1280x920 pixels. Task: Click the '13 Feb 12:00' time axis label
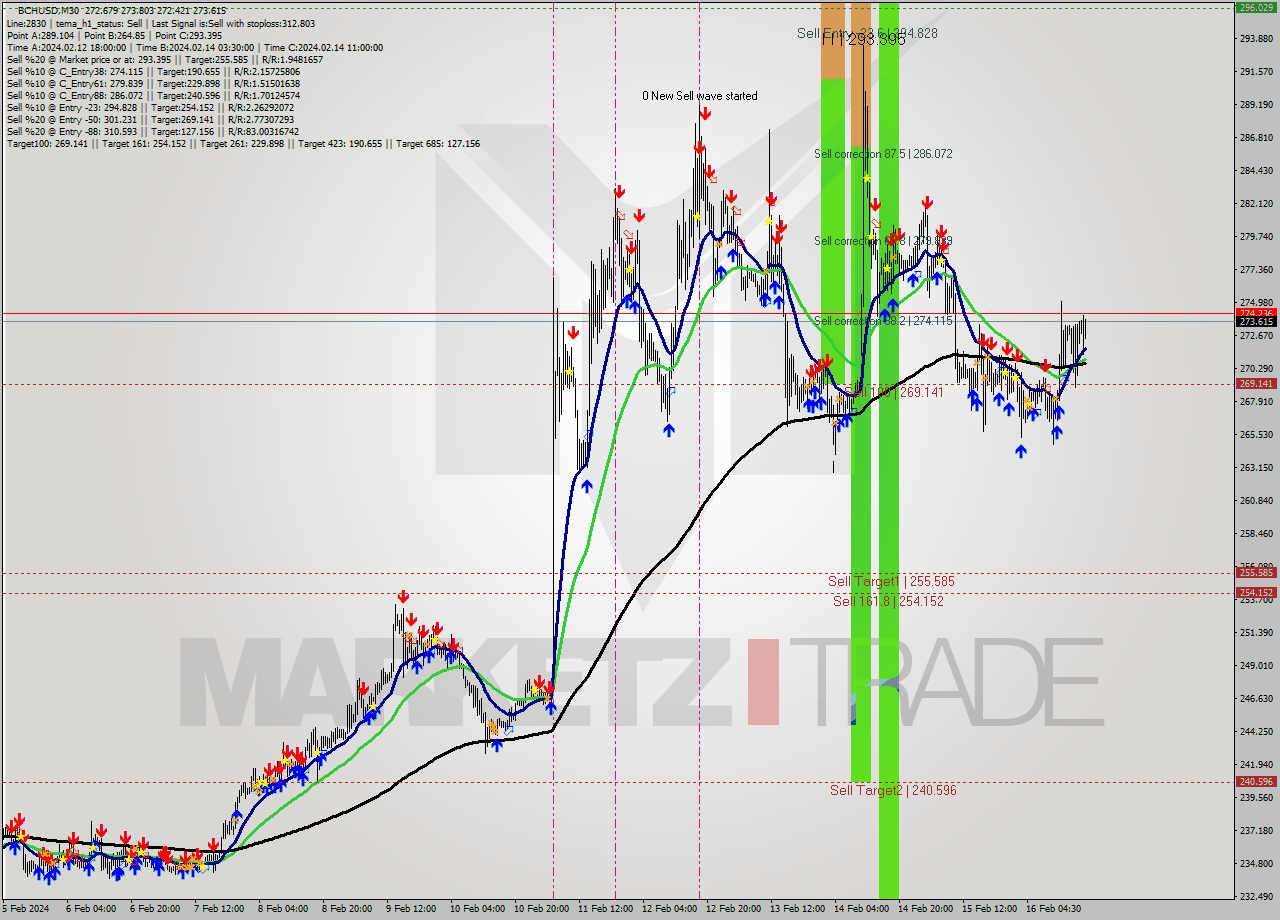[796, 909]
